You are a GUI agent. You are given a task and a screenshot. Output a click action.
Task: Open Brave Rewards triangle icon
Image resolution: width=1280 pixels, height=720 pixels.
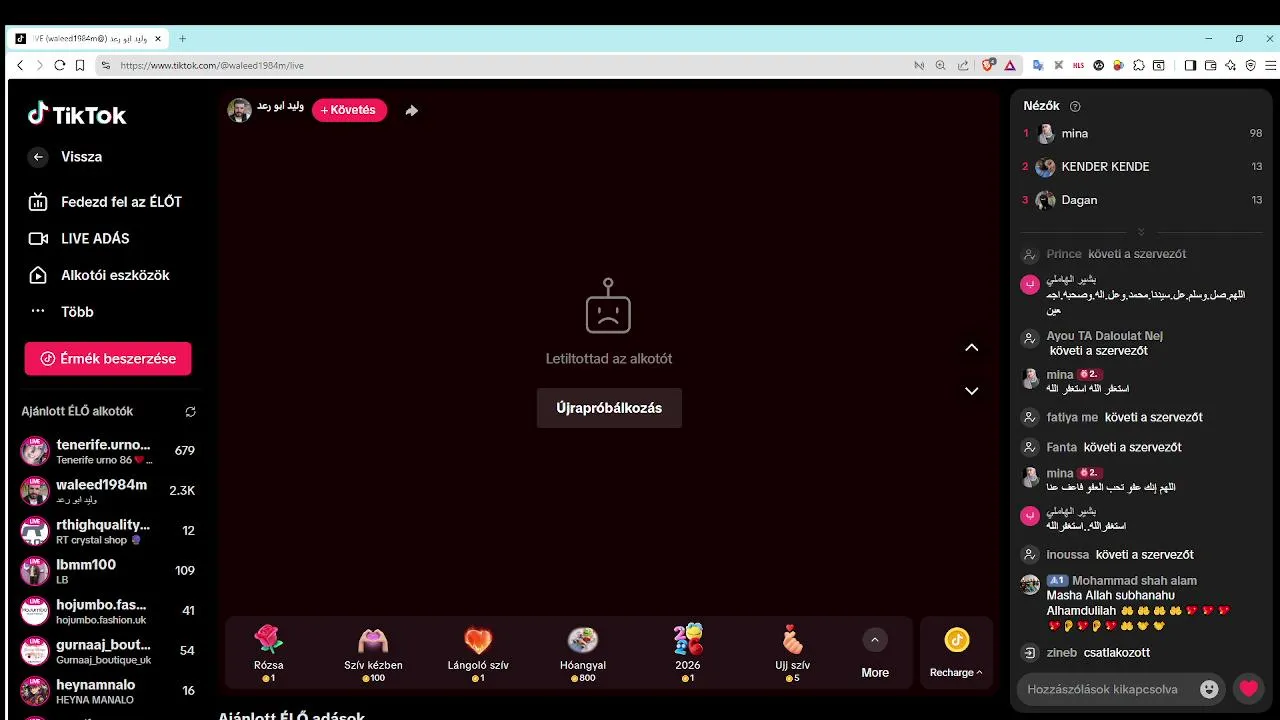tap(1010, 65)
